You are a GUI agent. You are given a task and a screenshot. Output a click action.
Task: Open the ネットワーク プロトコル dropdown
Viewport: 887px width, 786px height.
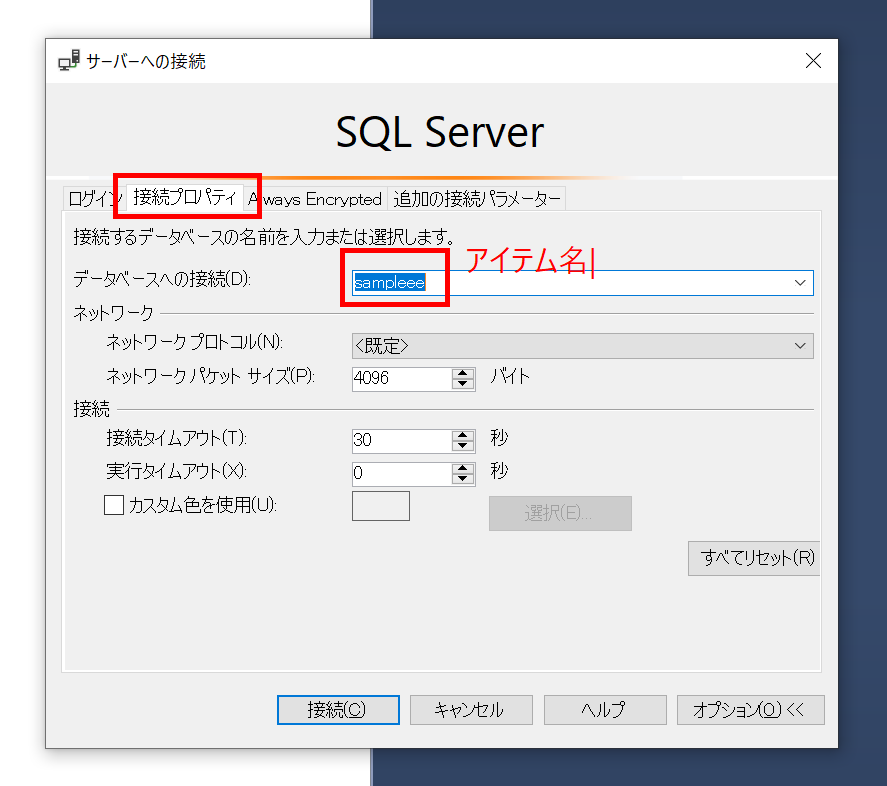(x=583, y=346)
